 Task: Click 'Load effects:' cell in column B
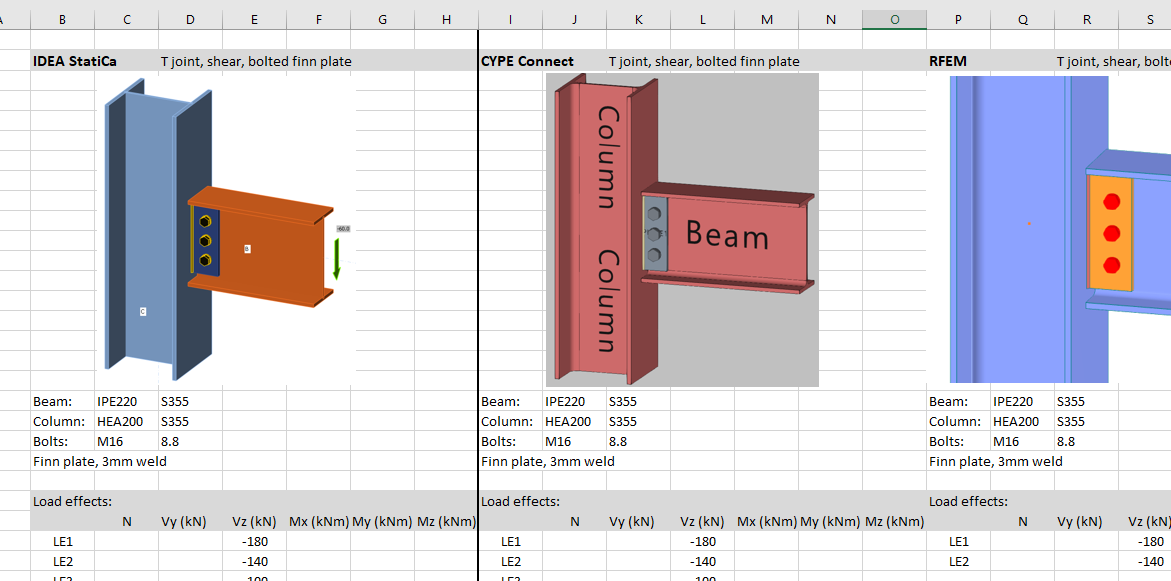click(72, 502)
